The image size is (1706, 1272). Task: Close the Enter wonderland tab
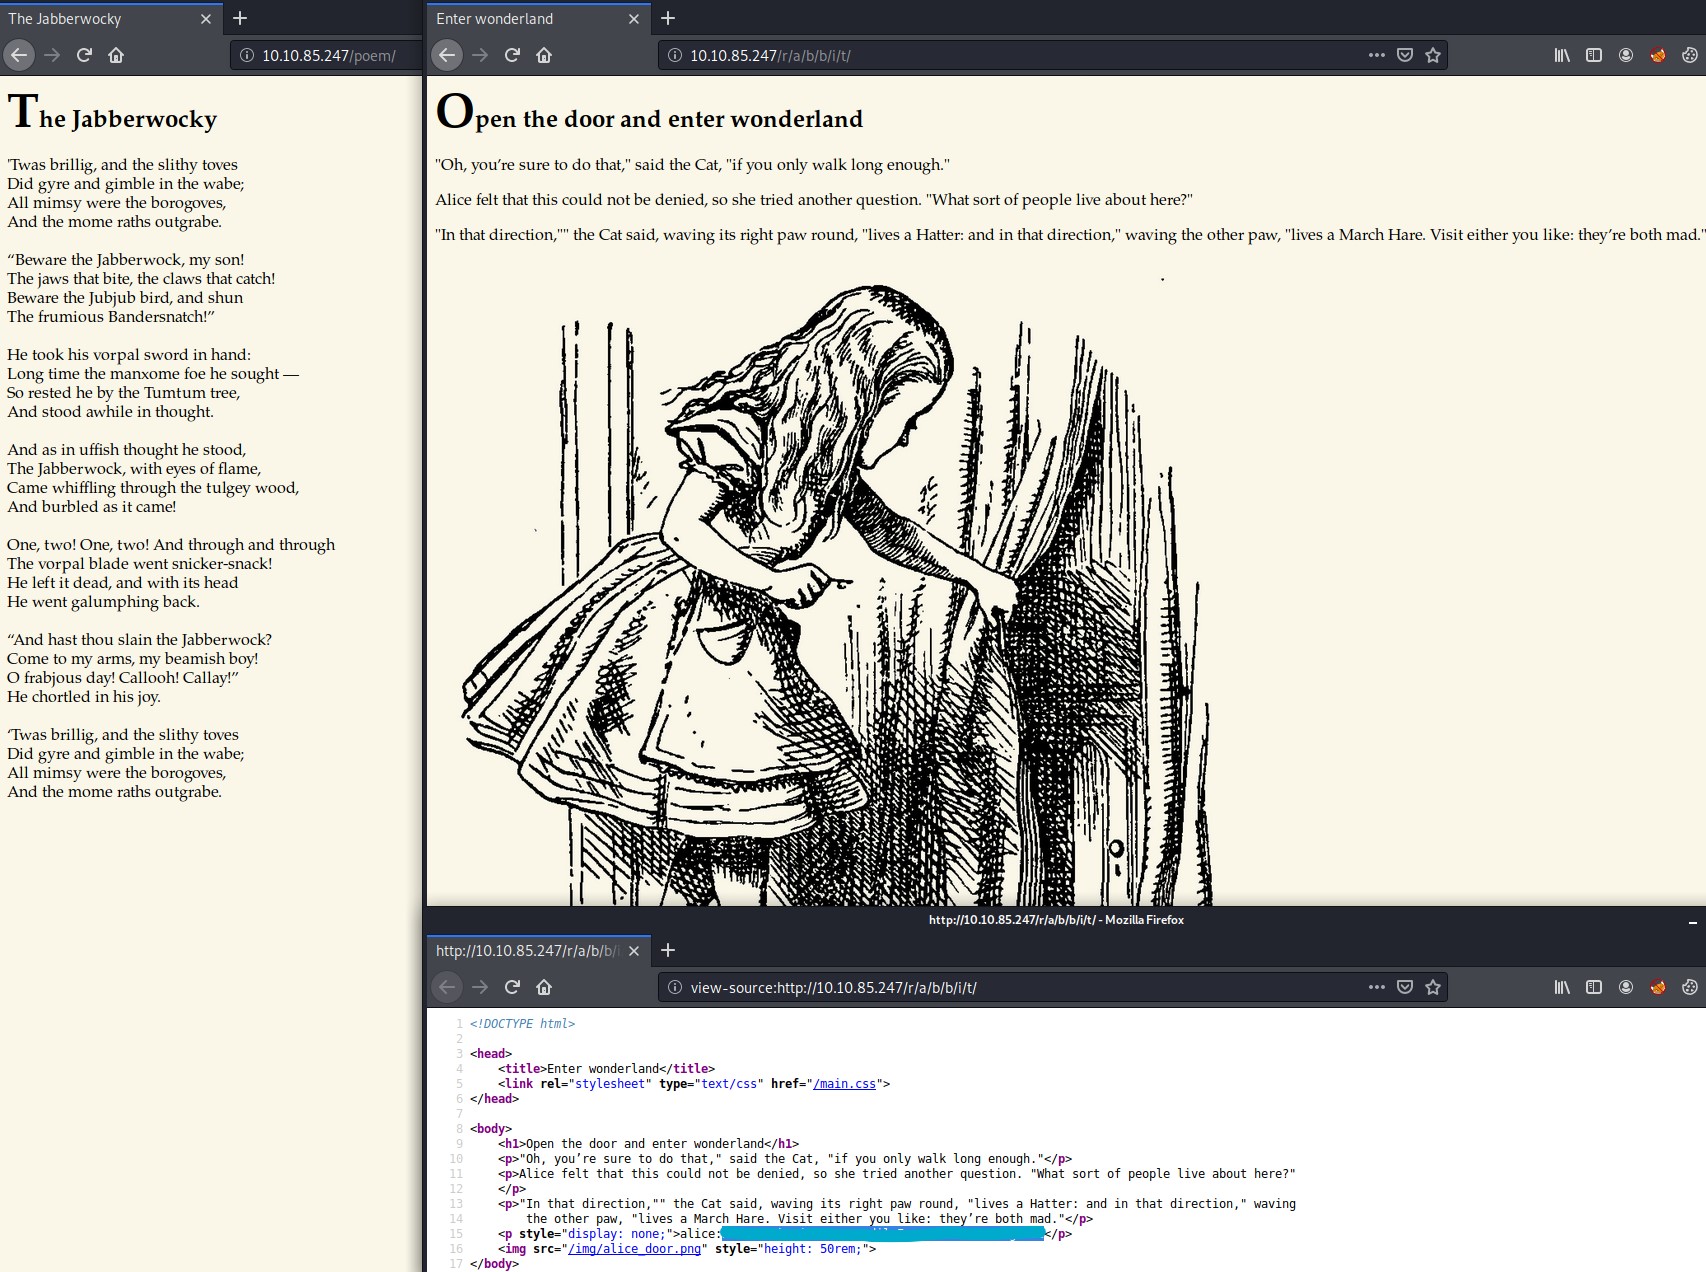(633, 19)
